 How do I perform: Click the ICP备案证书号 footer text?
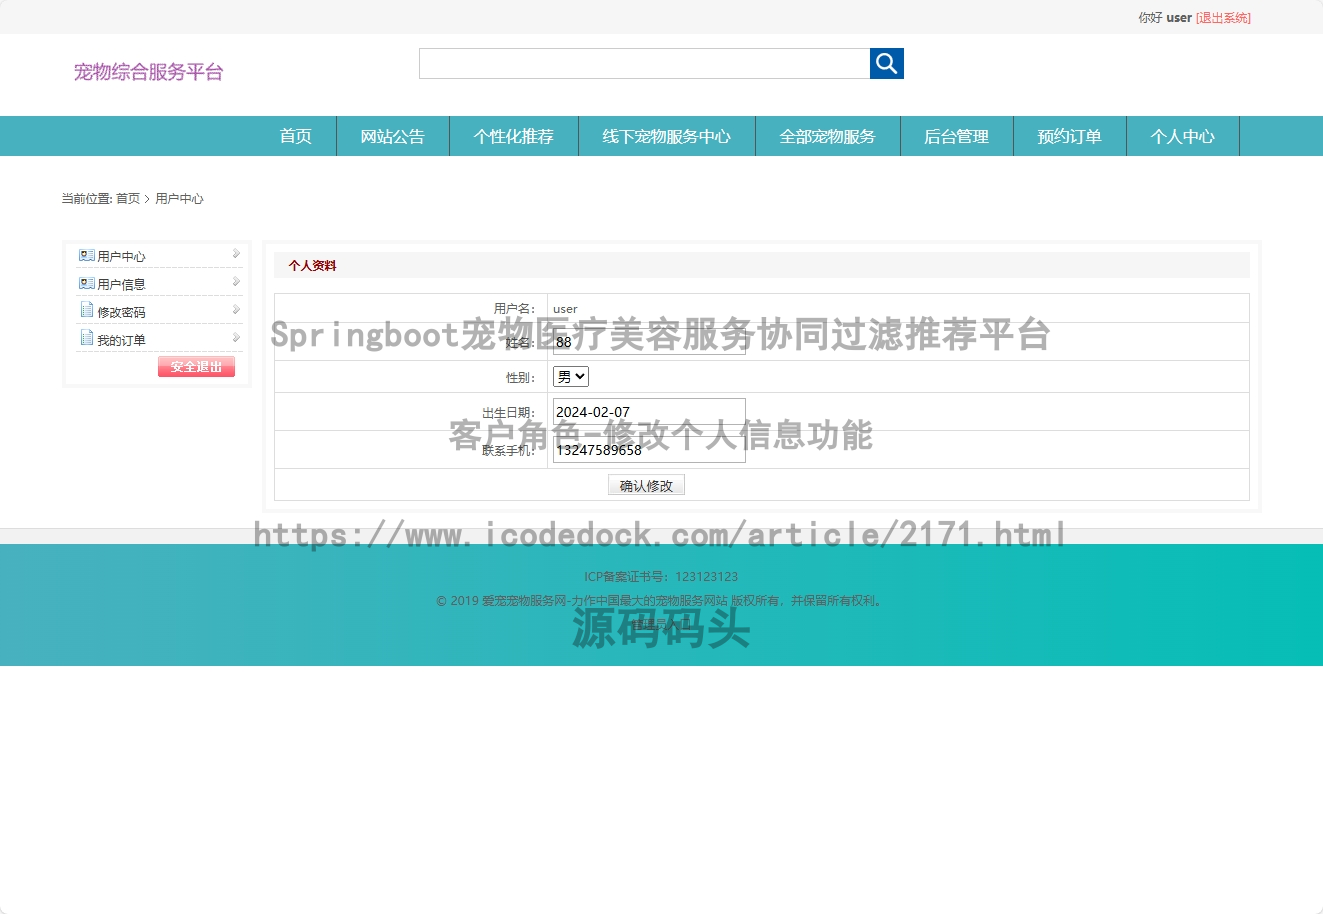click(661, 577)
